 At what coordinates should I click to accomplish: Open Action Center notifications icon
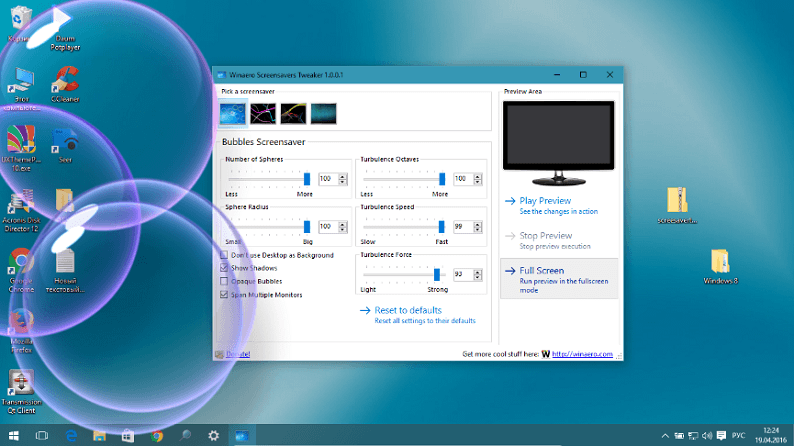[722, 436]
